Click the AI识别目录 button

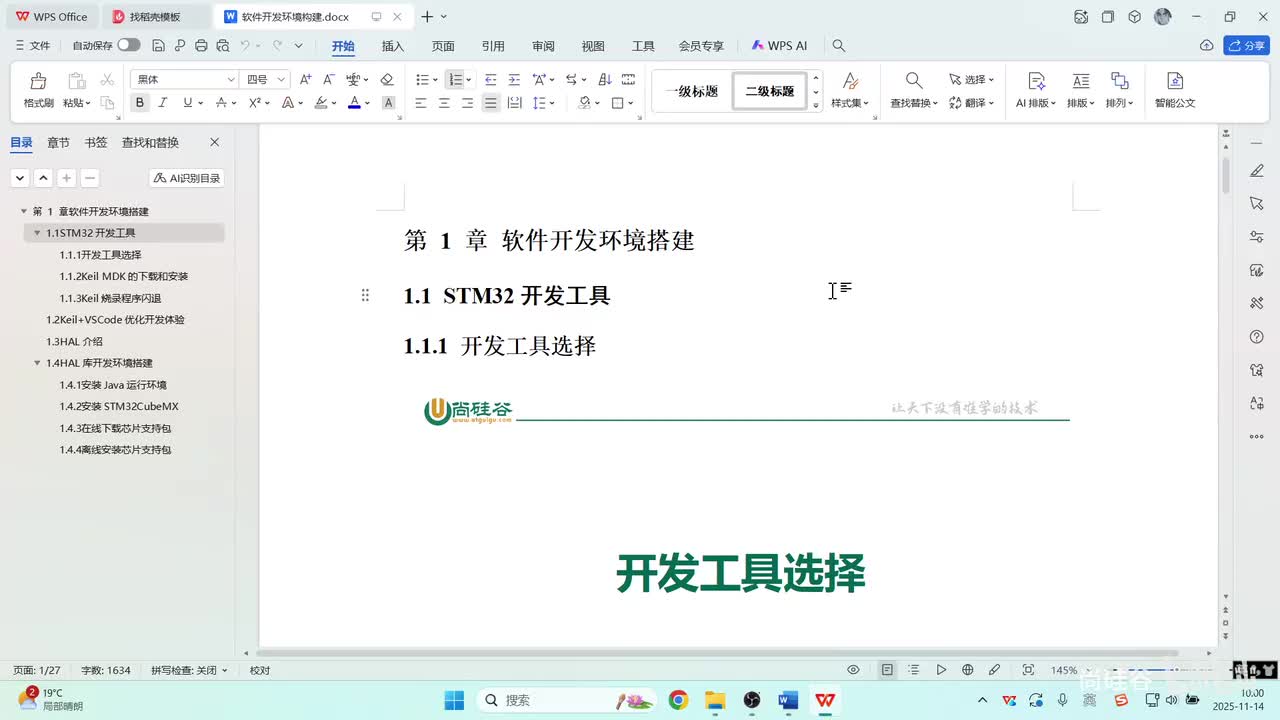[x=187, y=178]
